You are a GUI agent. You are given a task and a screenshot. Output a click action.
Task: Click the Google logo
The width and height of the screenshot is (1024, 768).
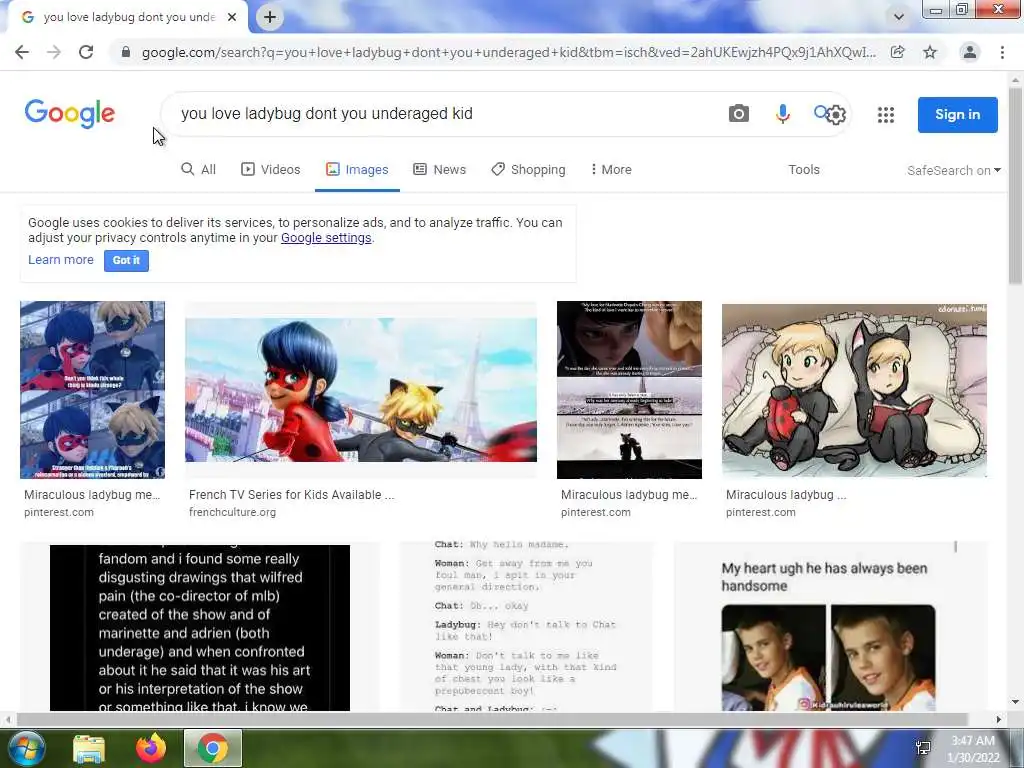[70, 114]
